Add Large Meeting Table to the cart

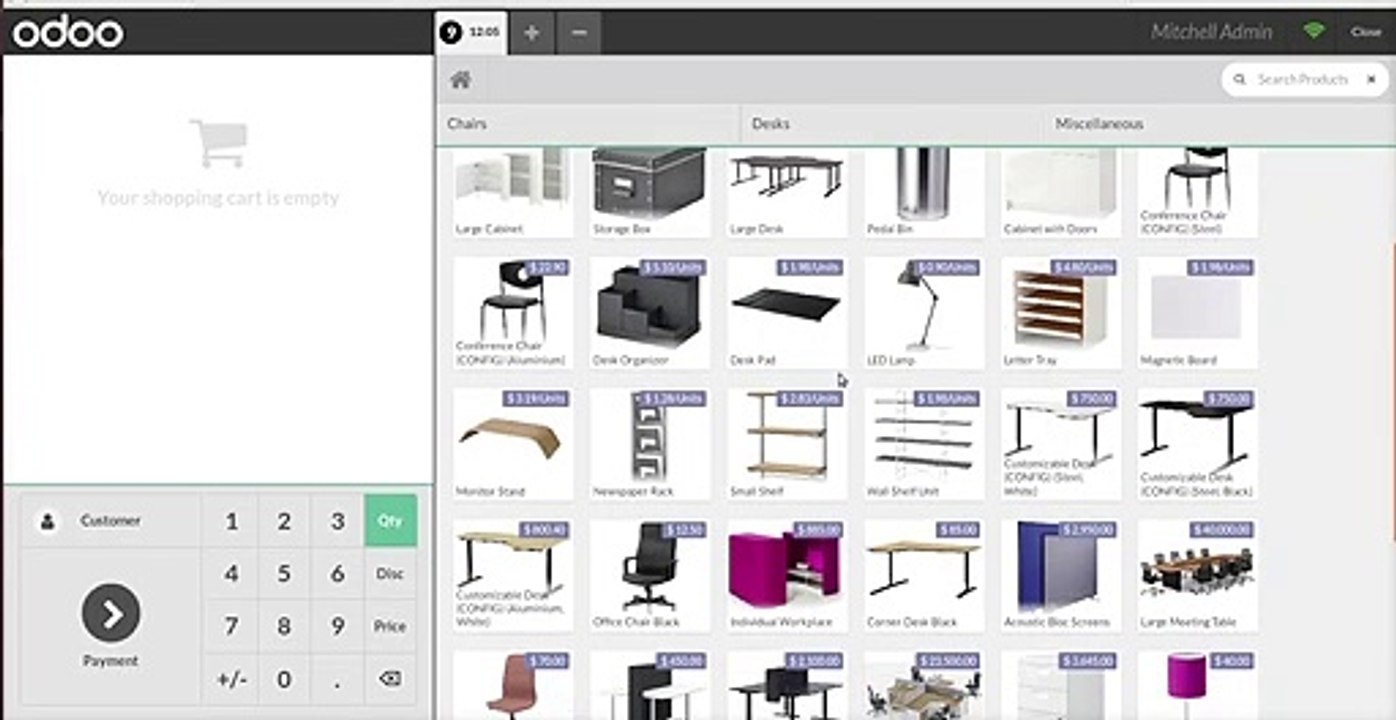pyautogui.click(x=1198, y=575)
